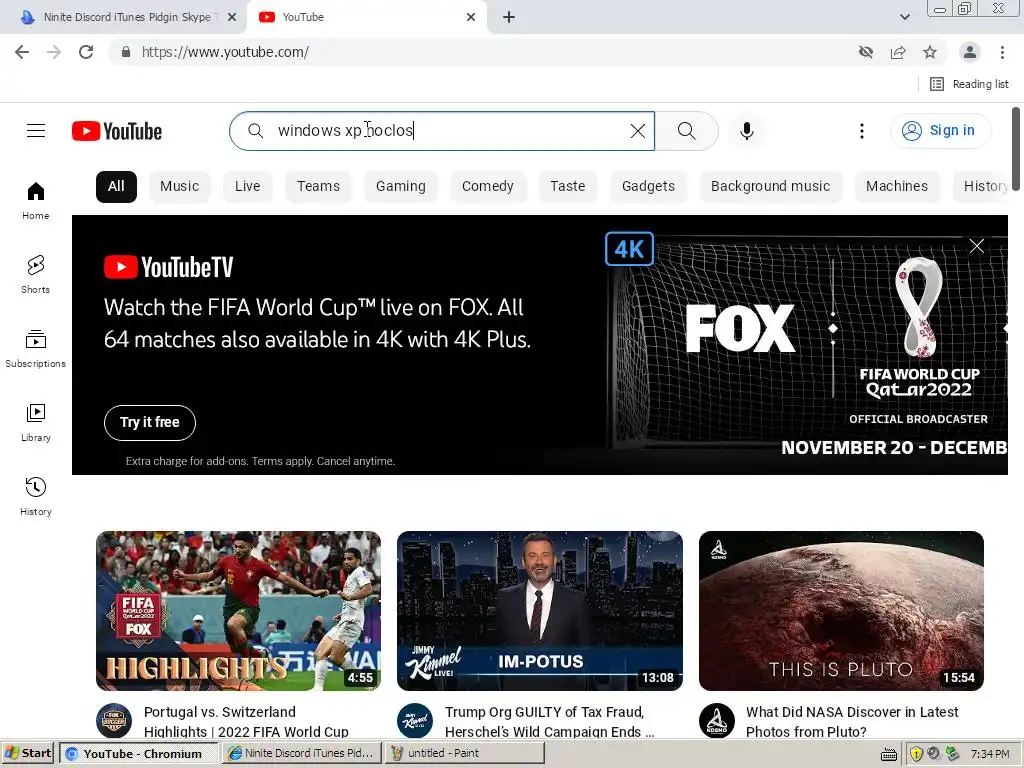This screenshot has height=768, width=1024.
Task: Select the Gaming filter chip
Action: 401,186
